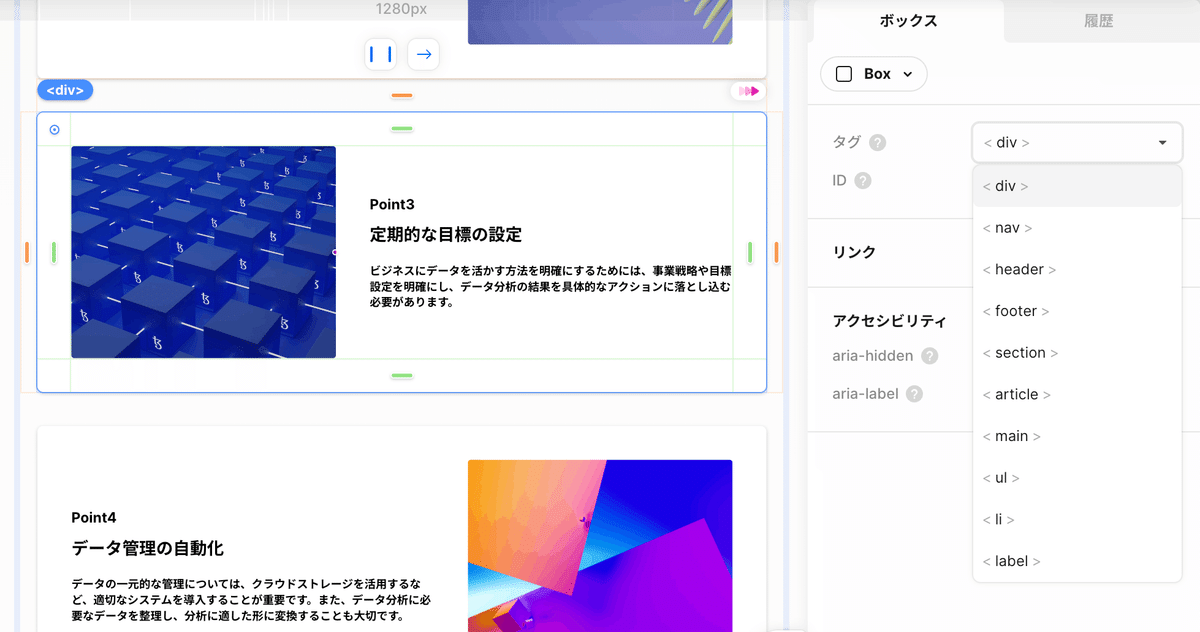Open the Box type dropdown
Image resolution: width=1200 pixels, height=632 pixels.
[874, 74]
